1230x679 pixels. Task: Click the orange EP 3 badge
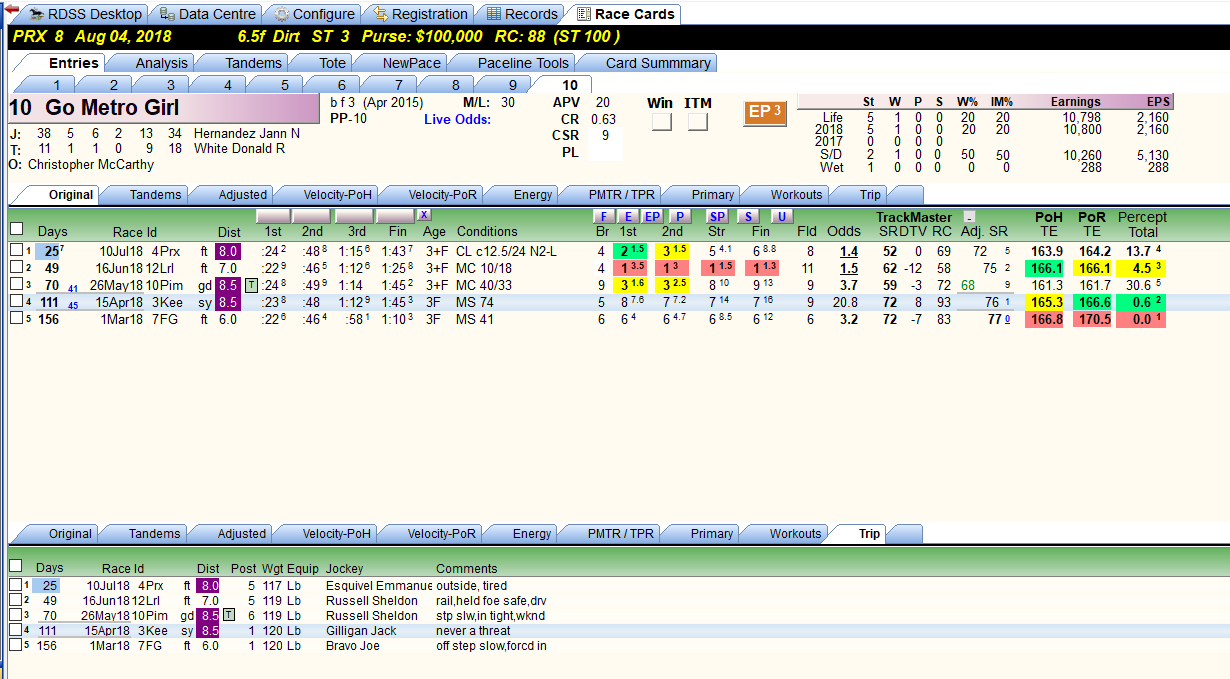click(x=765, y=112)
